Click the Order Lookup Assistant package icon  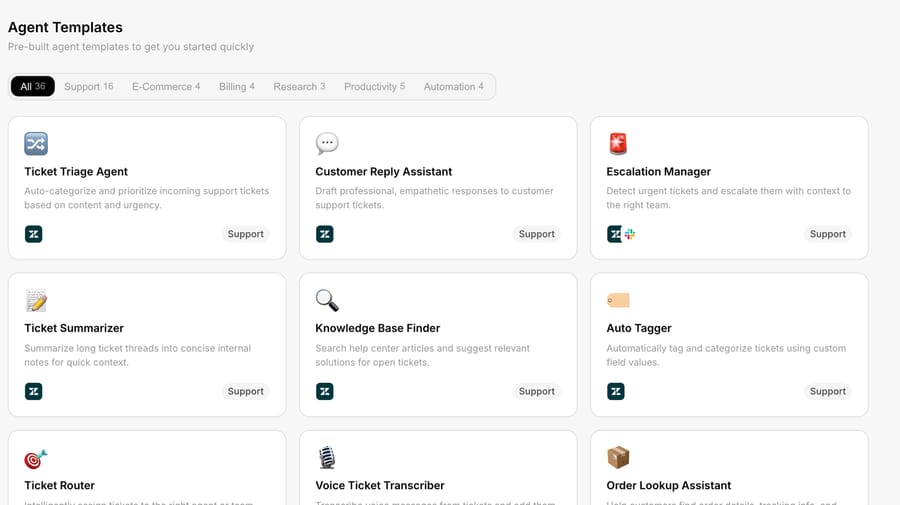click(x=618, y=457)
